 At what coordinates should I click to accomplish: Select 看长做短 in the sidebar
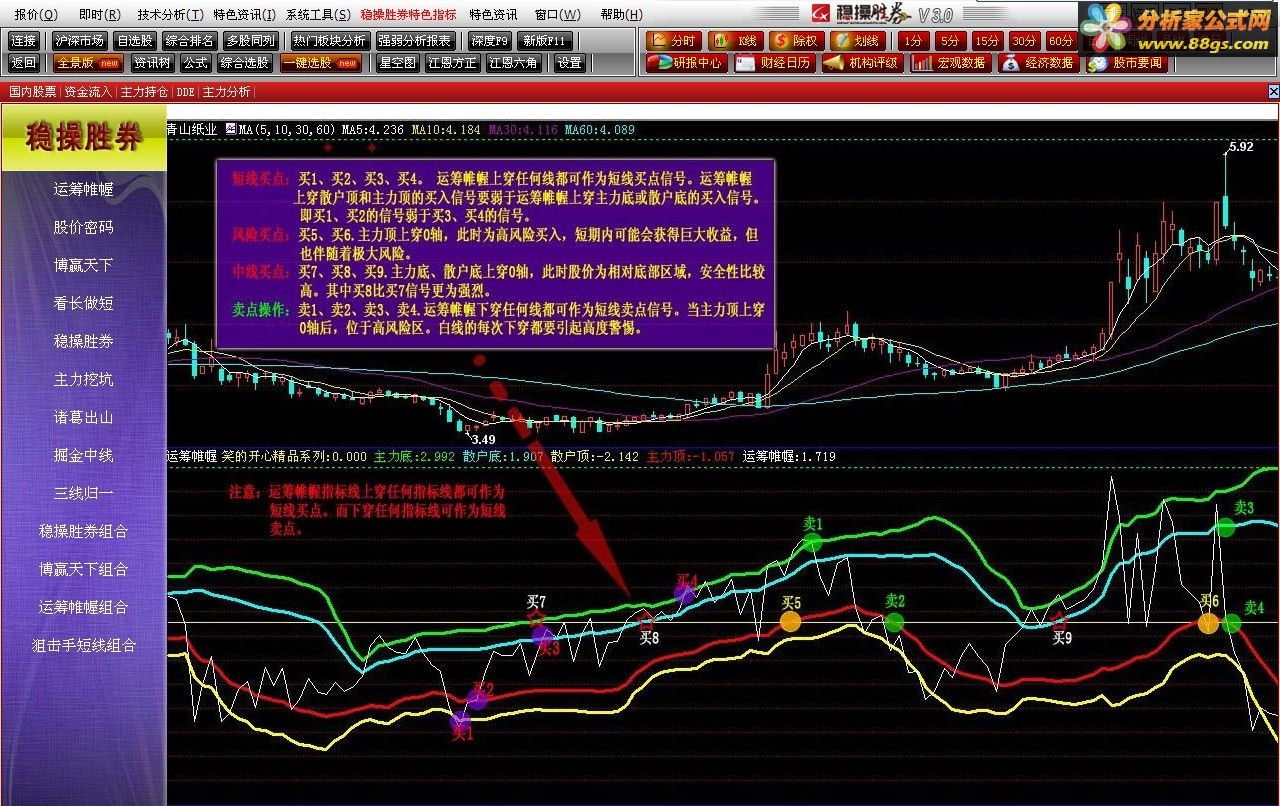click(83, 303)
